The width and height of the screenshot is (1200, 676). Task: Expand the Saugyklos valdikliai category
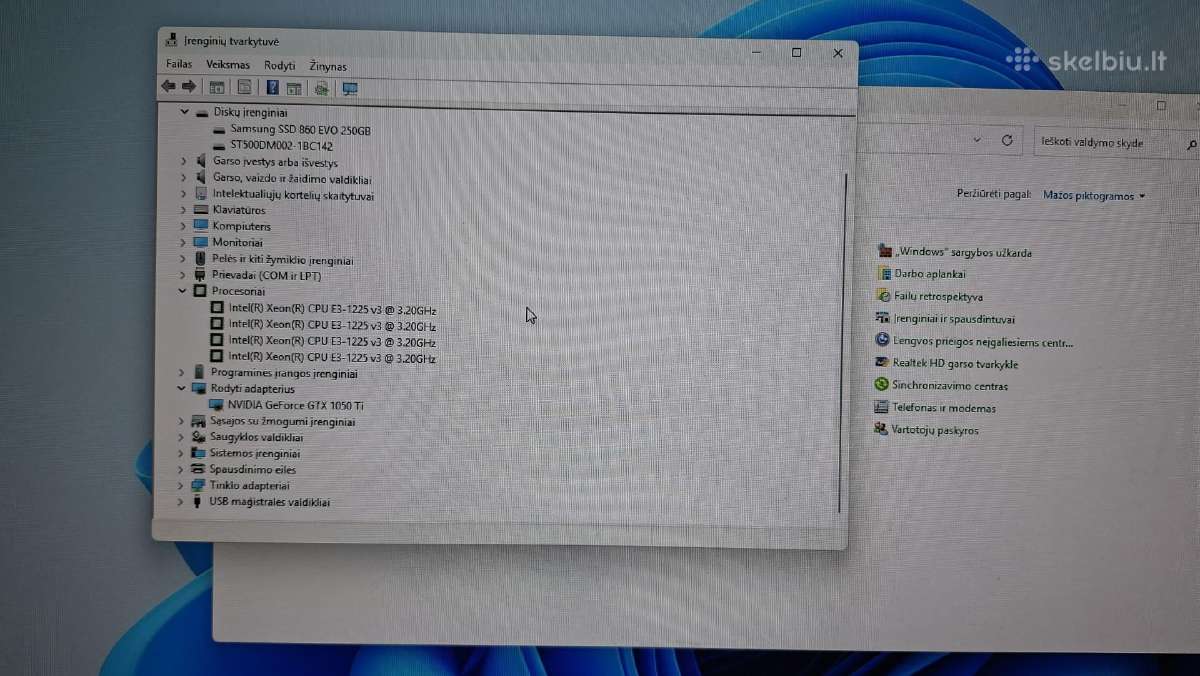tap(181, 437)
